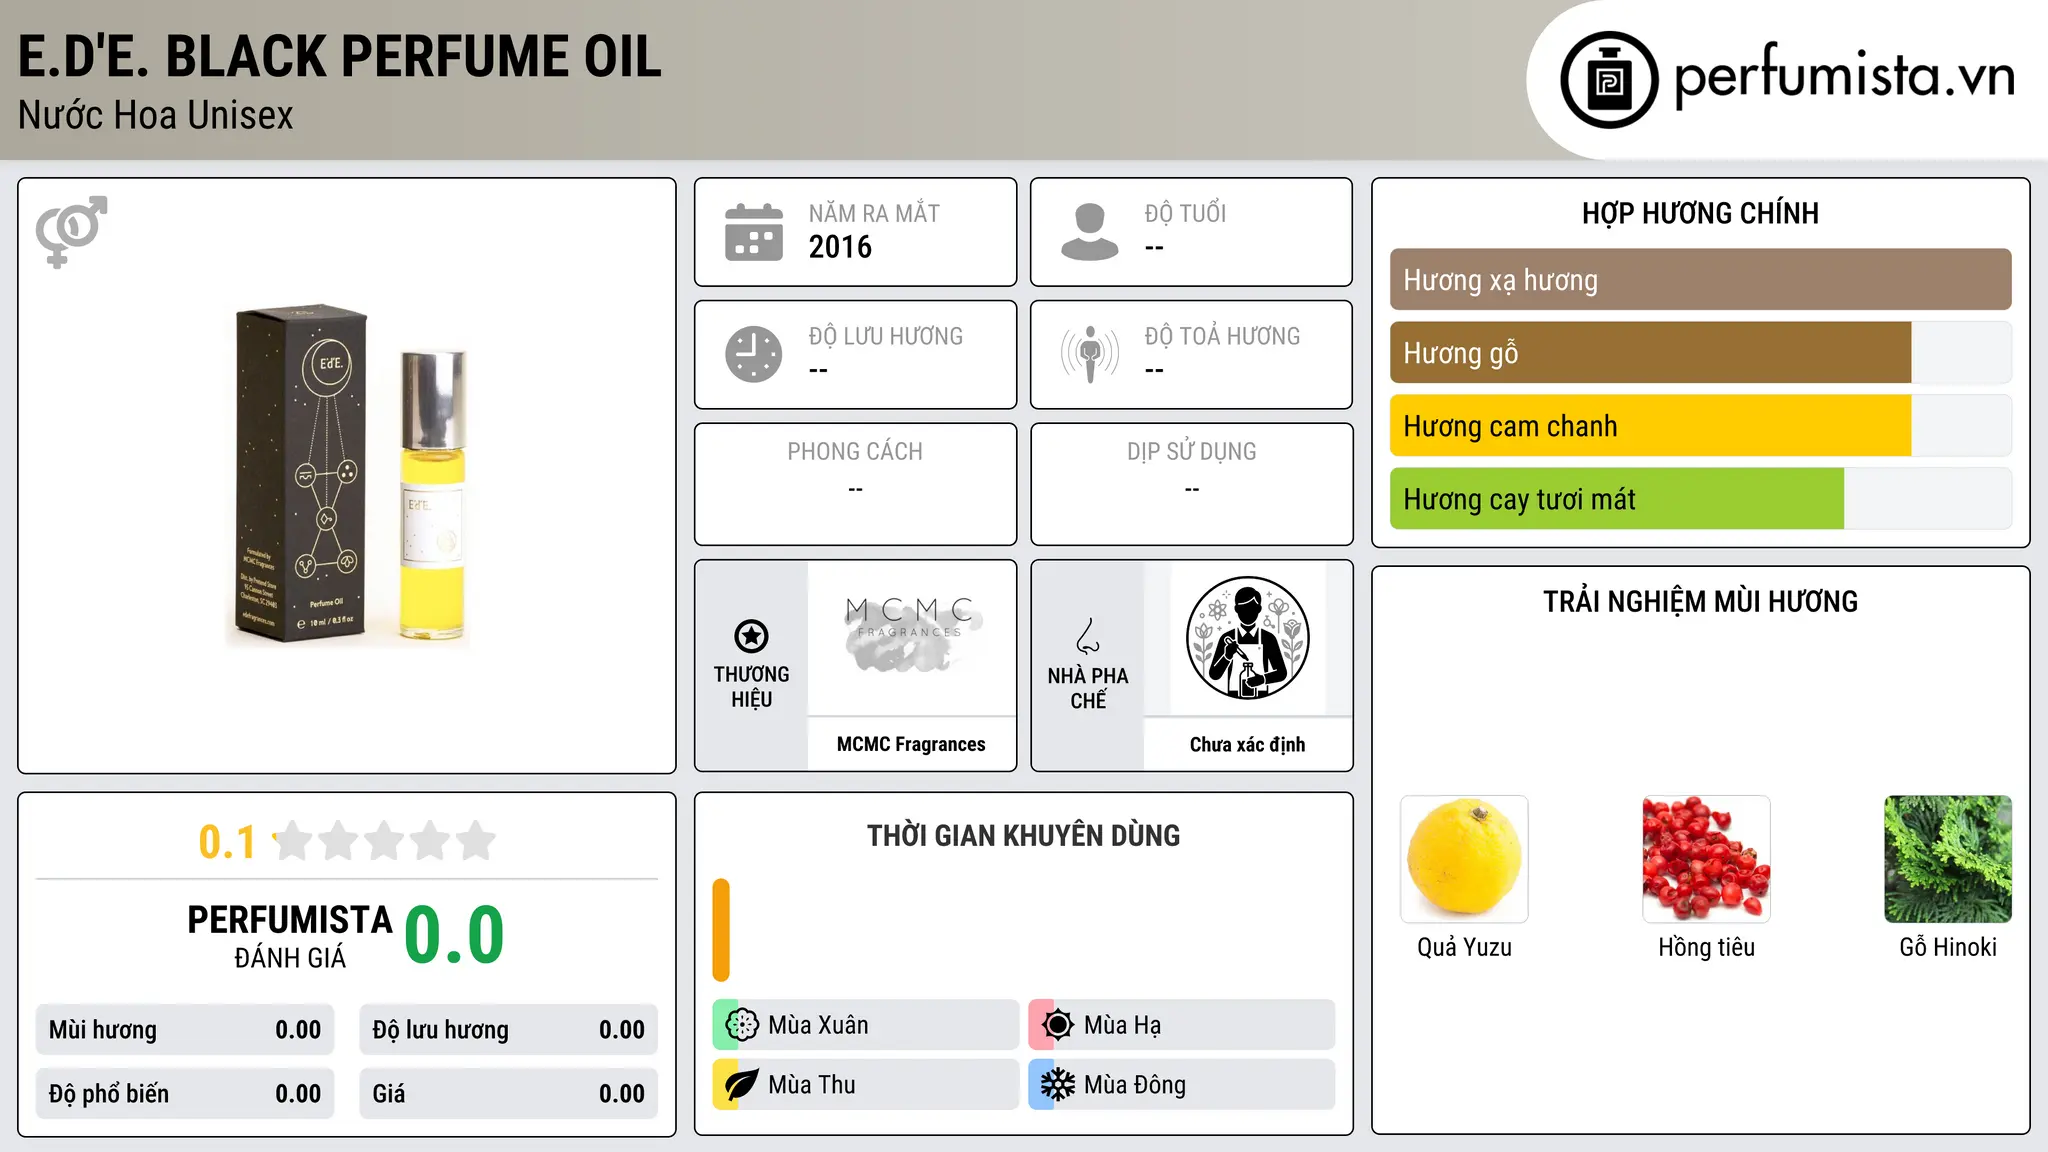Click the perfumista.vn perfume bottle logo icon

1609,80
